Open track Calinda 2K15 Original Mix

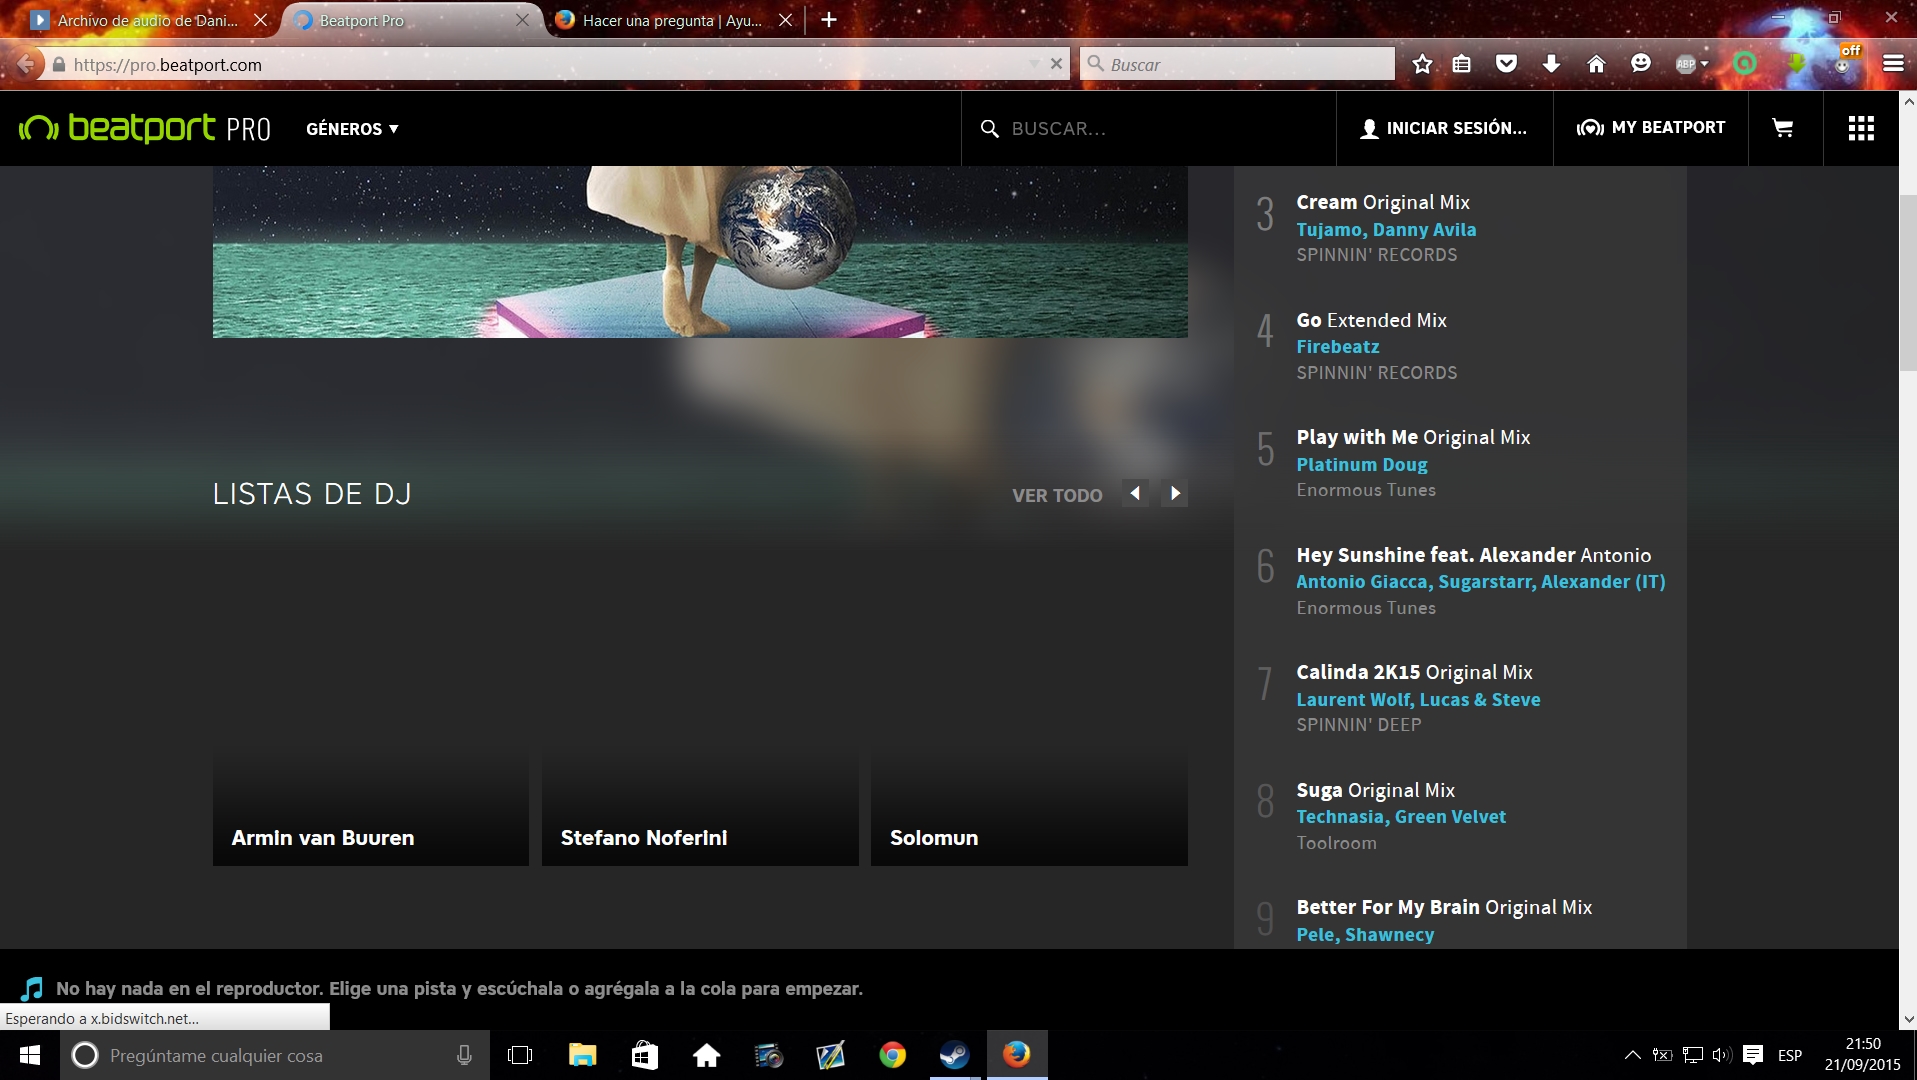click(1414, 672)
